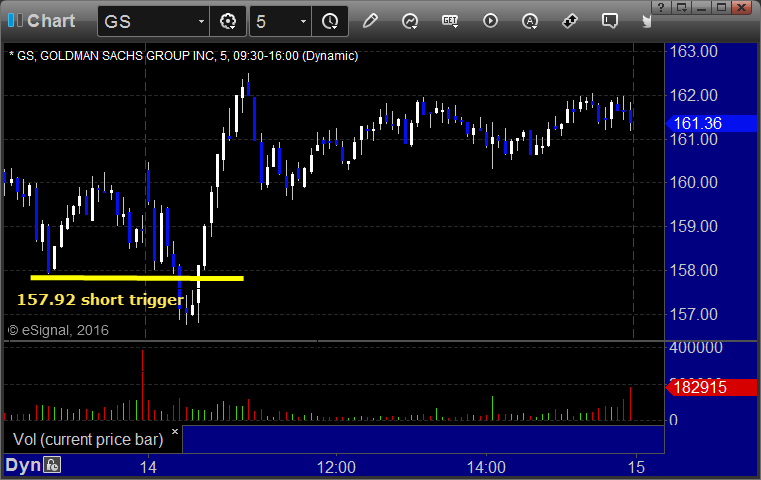This screenshot has width=761, height=480.
Task: Open the symbol settings gear icon
Action: click(228, 21)
